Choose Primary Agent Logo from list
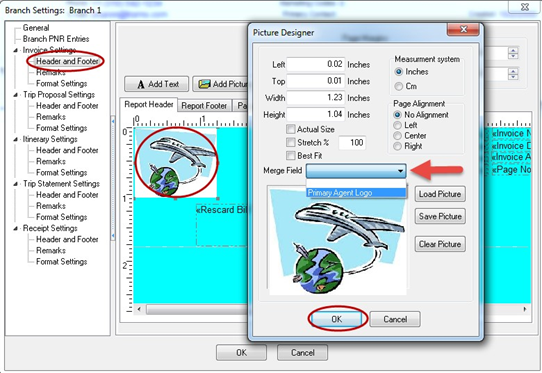542x373 pixels. click(356, 193)
